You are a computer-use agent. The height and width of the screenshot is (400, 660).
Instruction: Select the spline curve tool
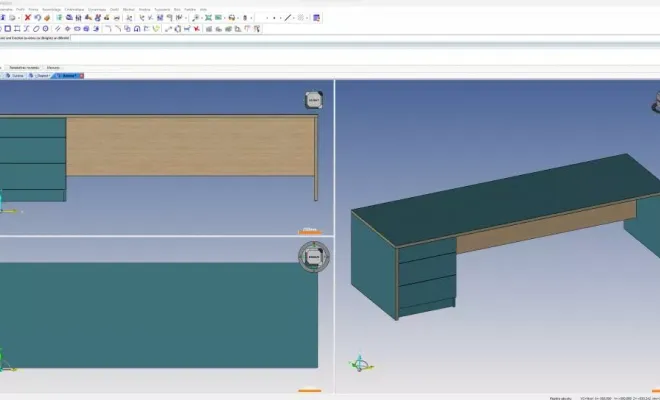(26, 29)
